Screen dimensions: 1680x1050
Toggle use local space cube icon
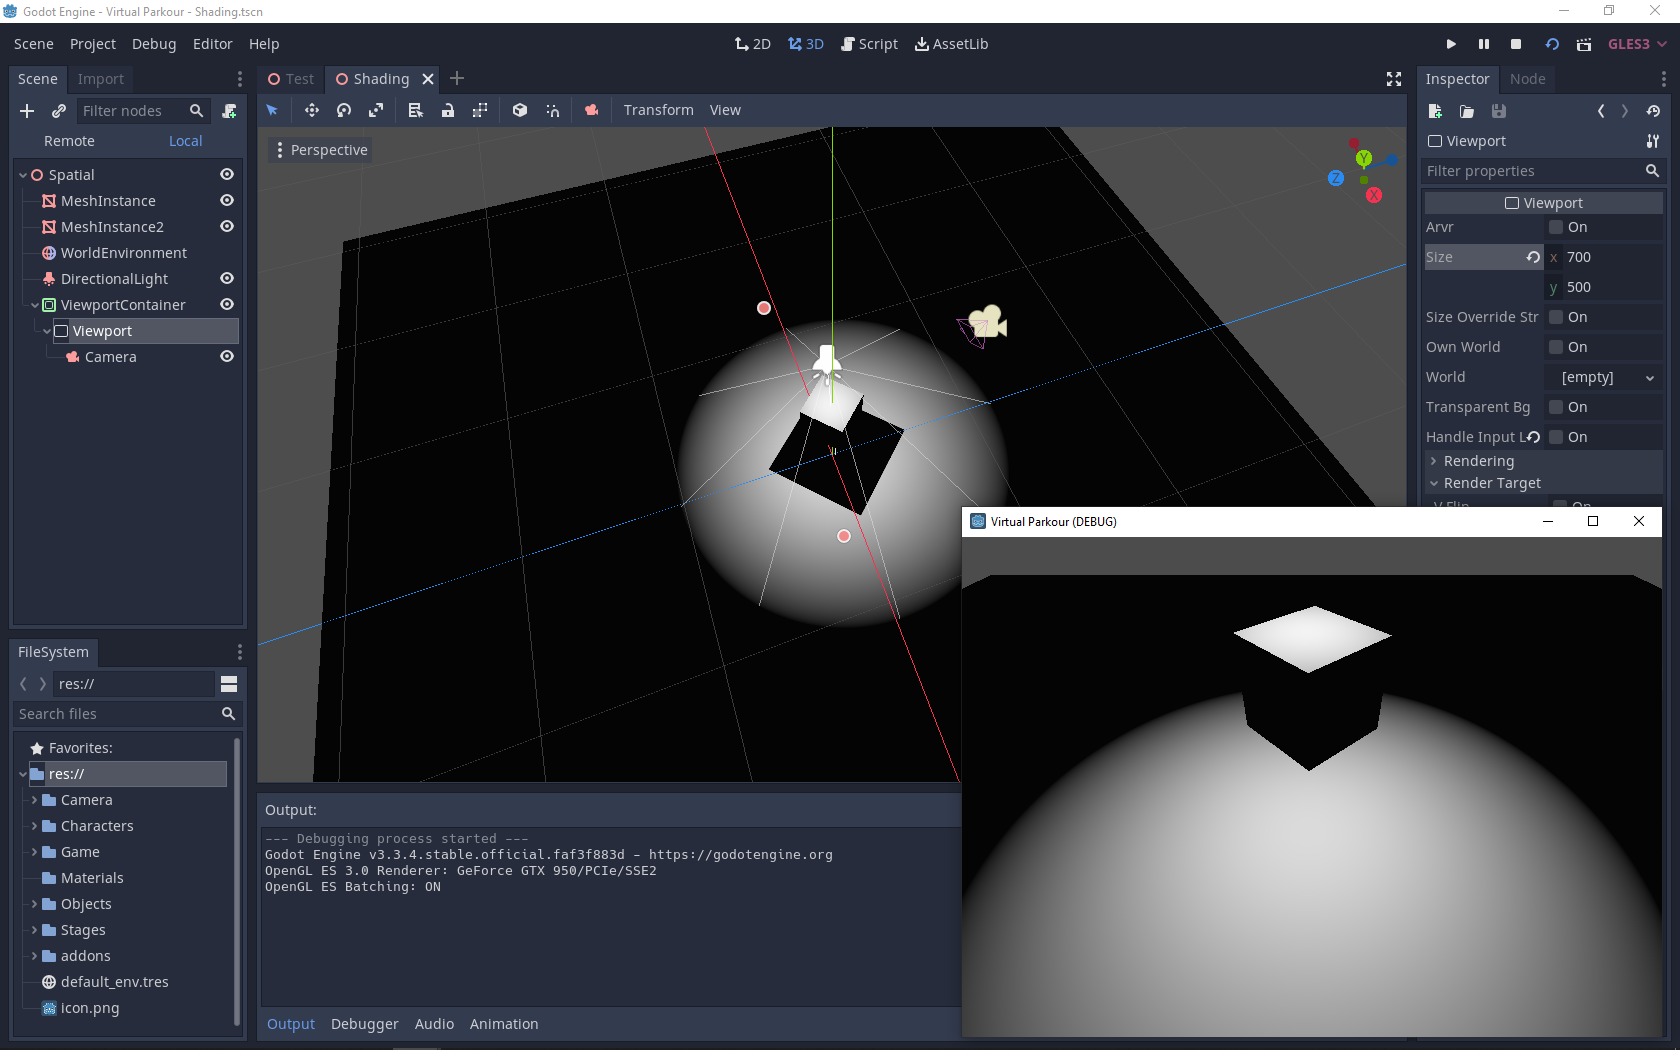(x=520, y=110)
